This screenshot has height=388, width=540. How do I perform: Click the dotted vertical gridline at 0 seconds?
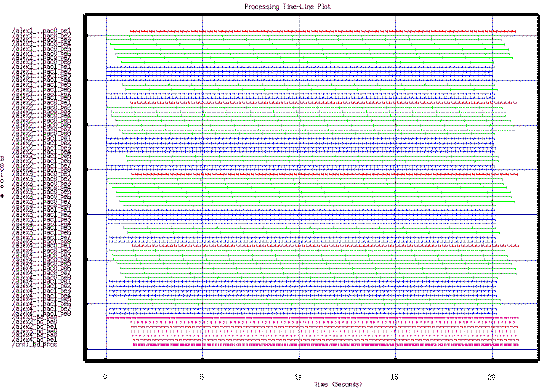[x=106, y=188]
